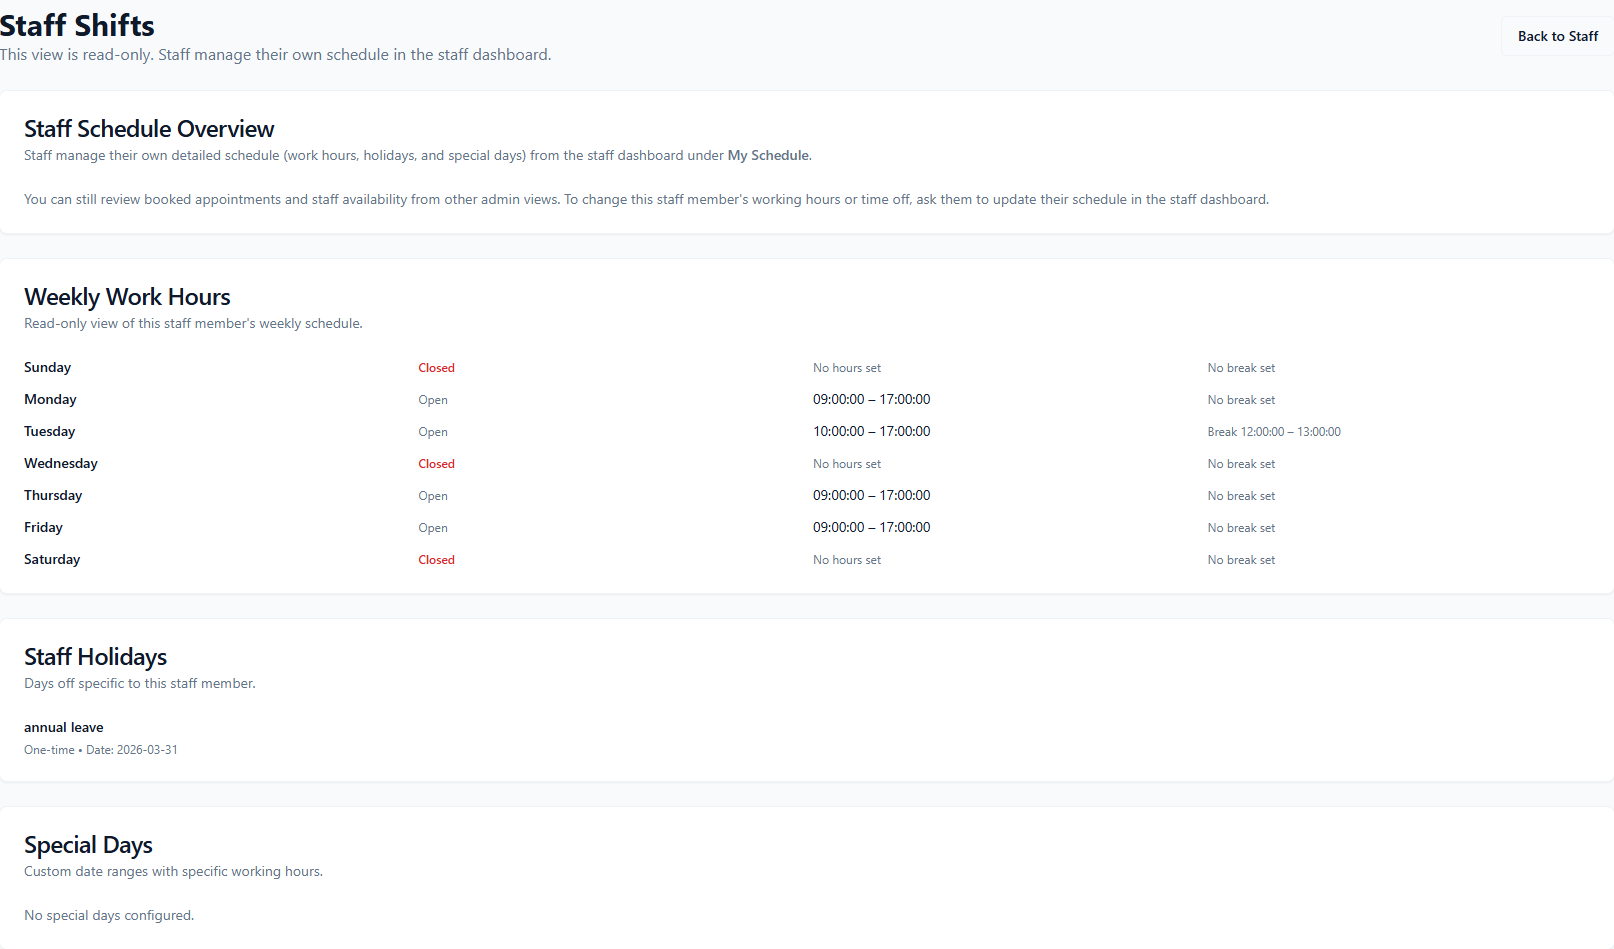Click the Back to Staff button
Screen dimensions: 1614x949
pyautogui.click(x=1557, y=36)
